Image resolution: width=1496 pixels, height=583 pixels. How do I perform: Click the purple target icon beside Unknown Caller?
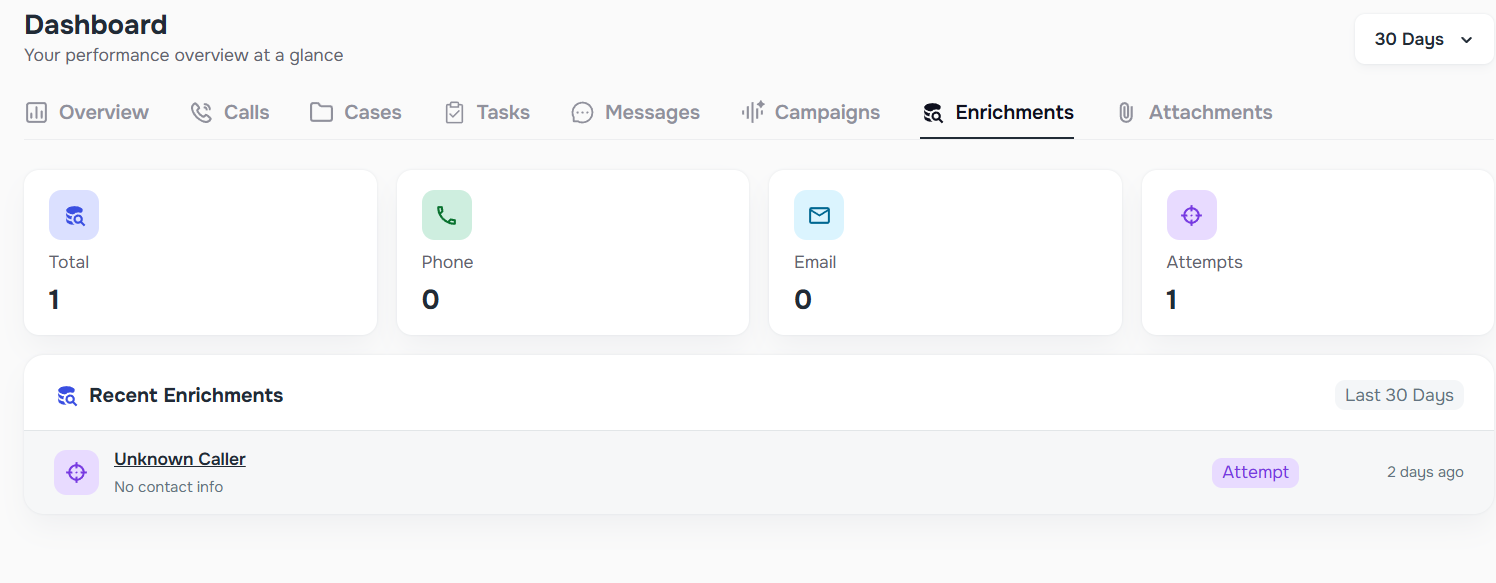click(x=76, y=471)
